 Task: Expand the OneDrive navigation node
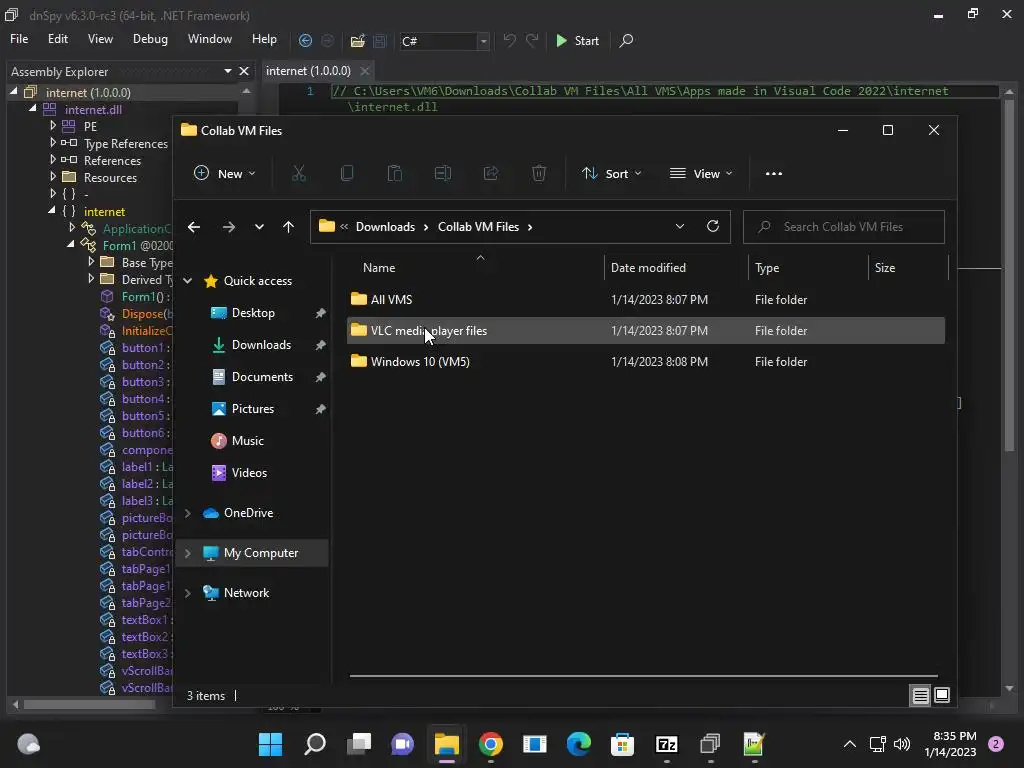[188, 513]
